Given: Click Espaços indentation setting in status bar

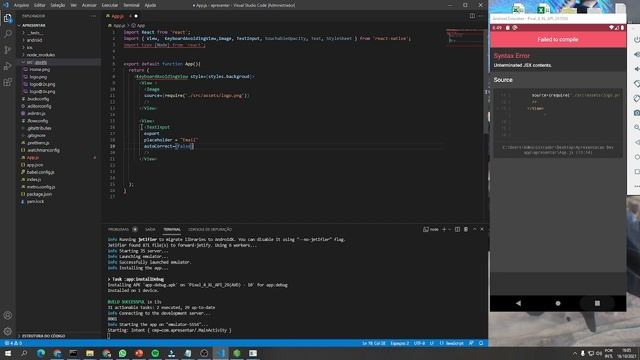Looking at the screenshot, I should (400, 343).
